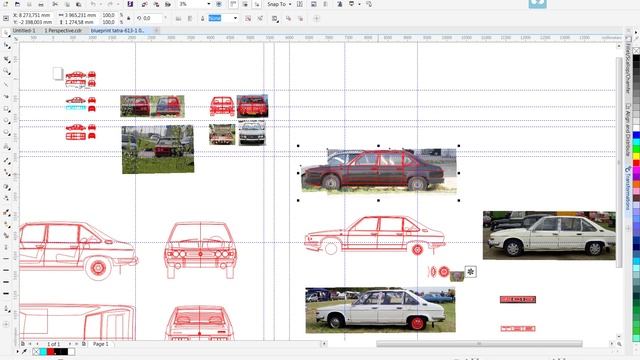Click the vertical scrollbar thumb

[x=619, y=161]
